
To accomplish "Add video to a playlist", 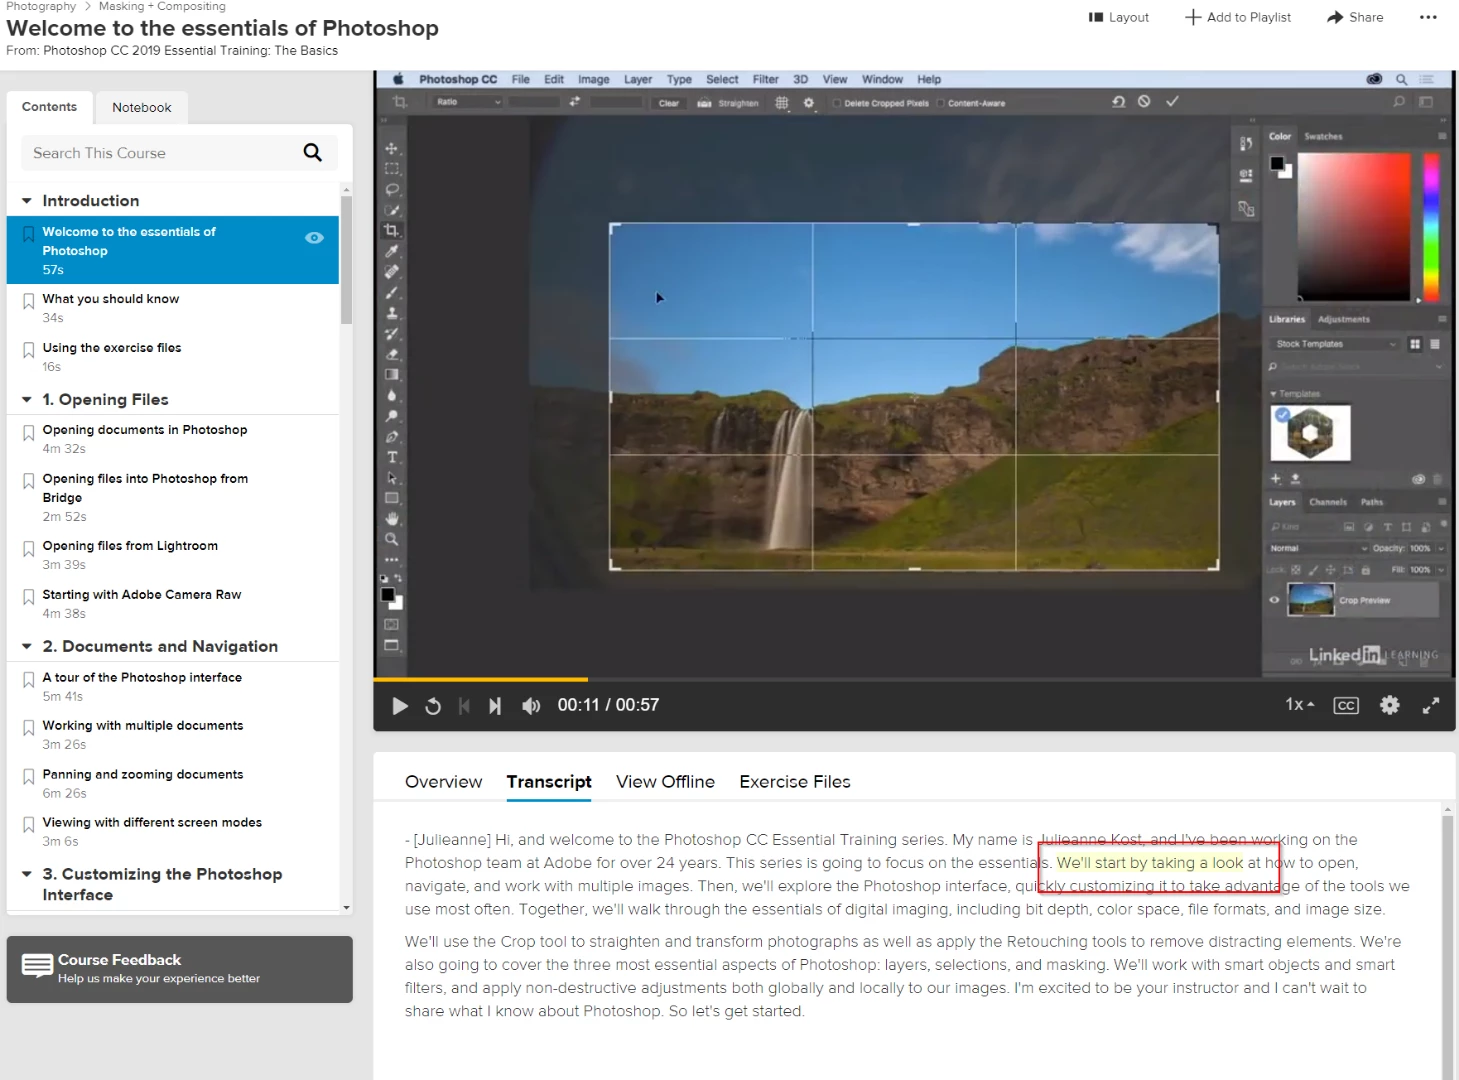I will (x=1238, y=17).
